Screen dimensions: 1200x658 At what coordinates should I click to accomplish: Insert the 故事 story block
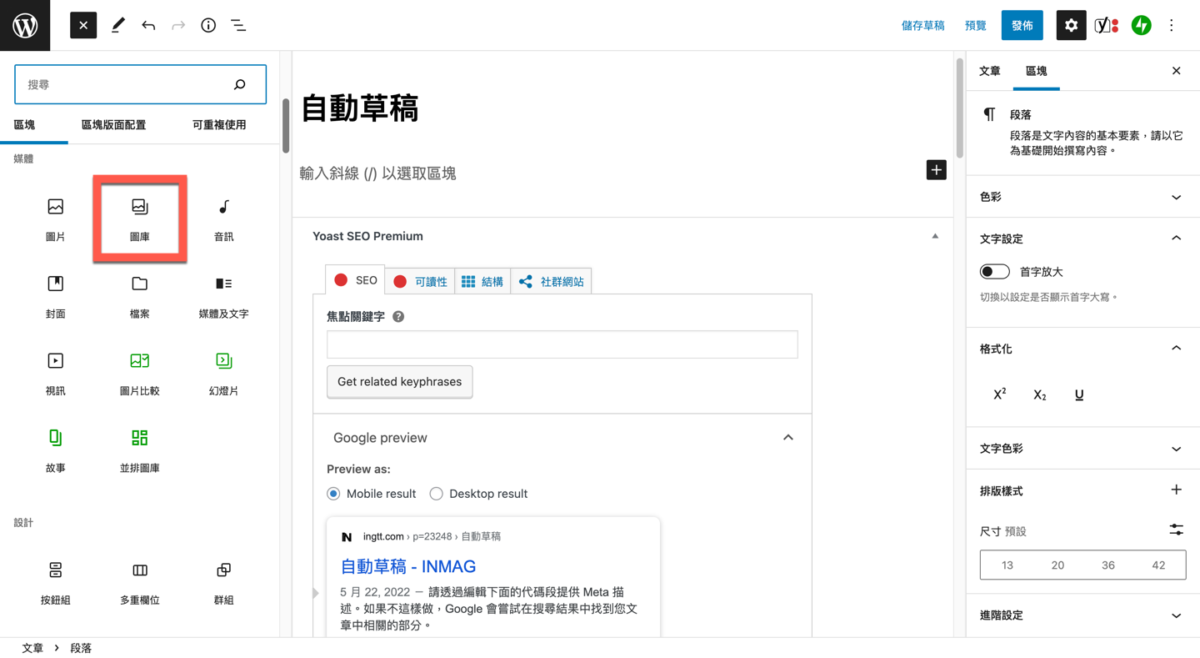(x=56, y=450)
